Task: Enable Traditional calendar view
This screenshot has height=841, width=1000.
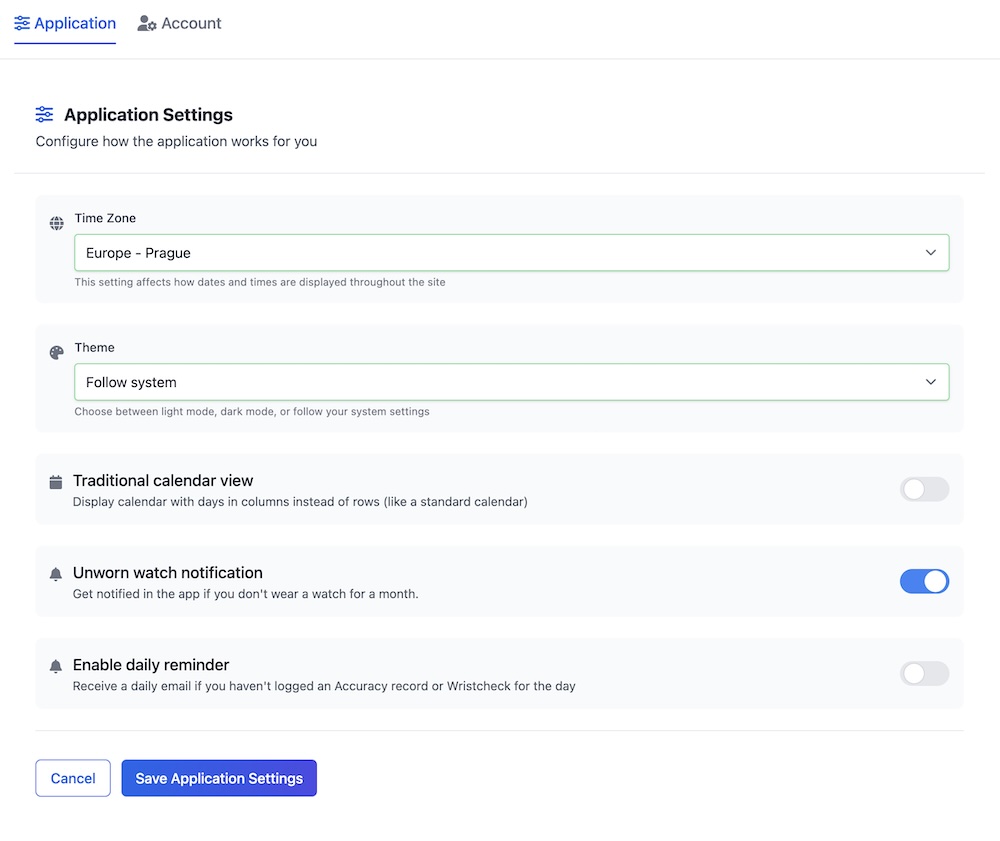Action: [924, 489]
